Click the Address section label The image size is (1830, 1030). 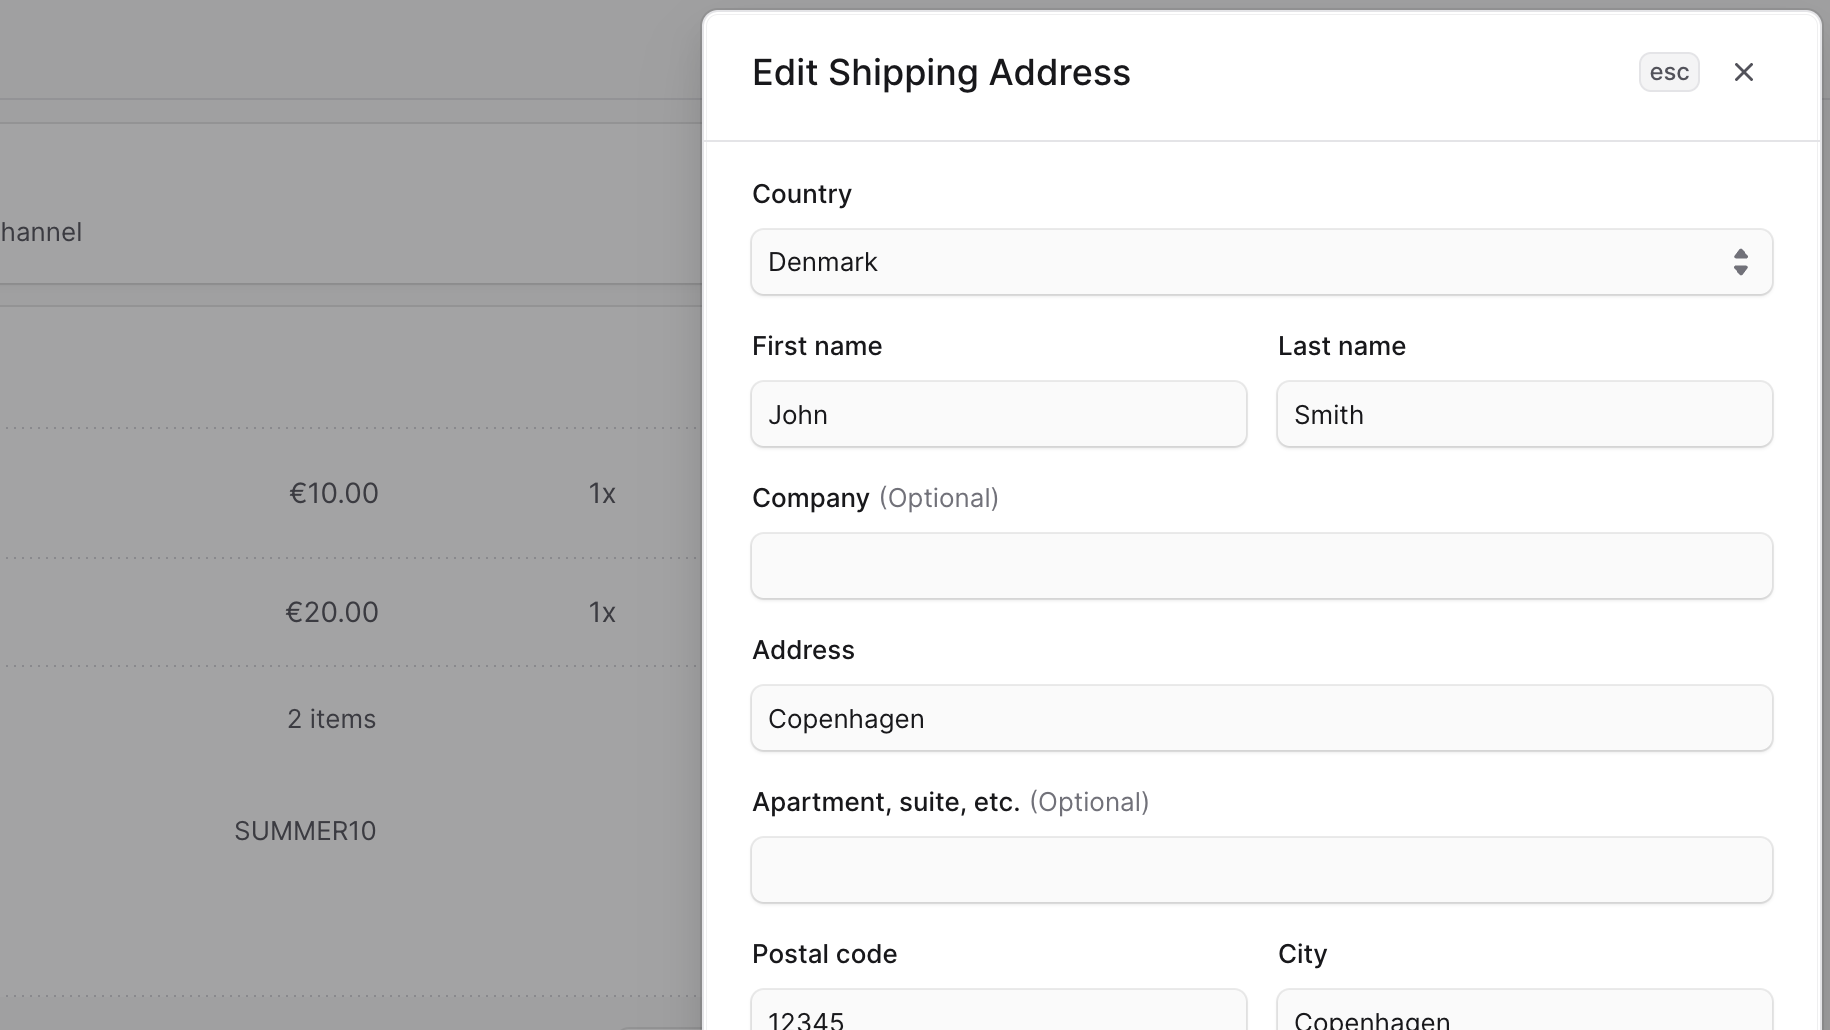pos(803,649)
